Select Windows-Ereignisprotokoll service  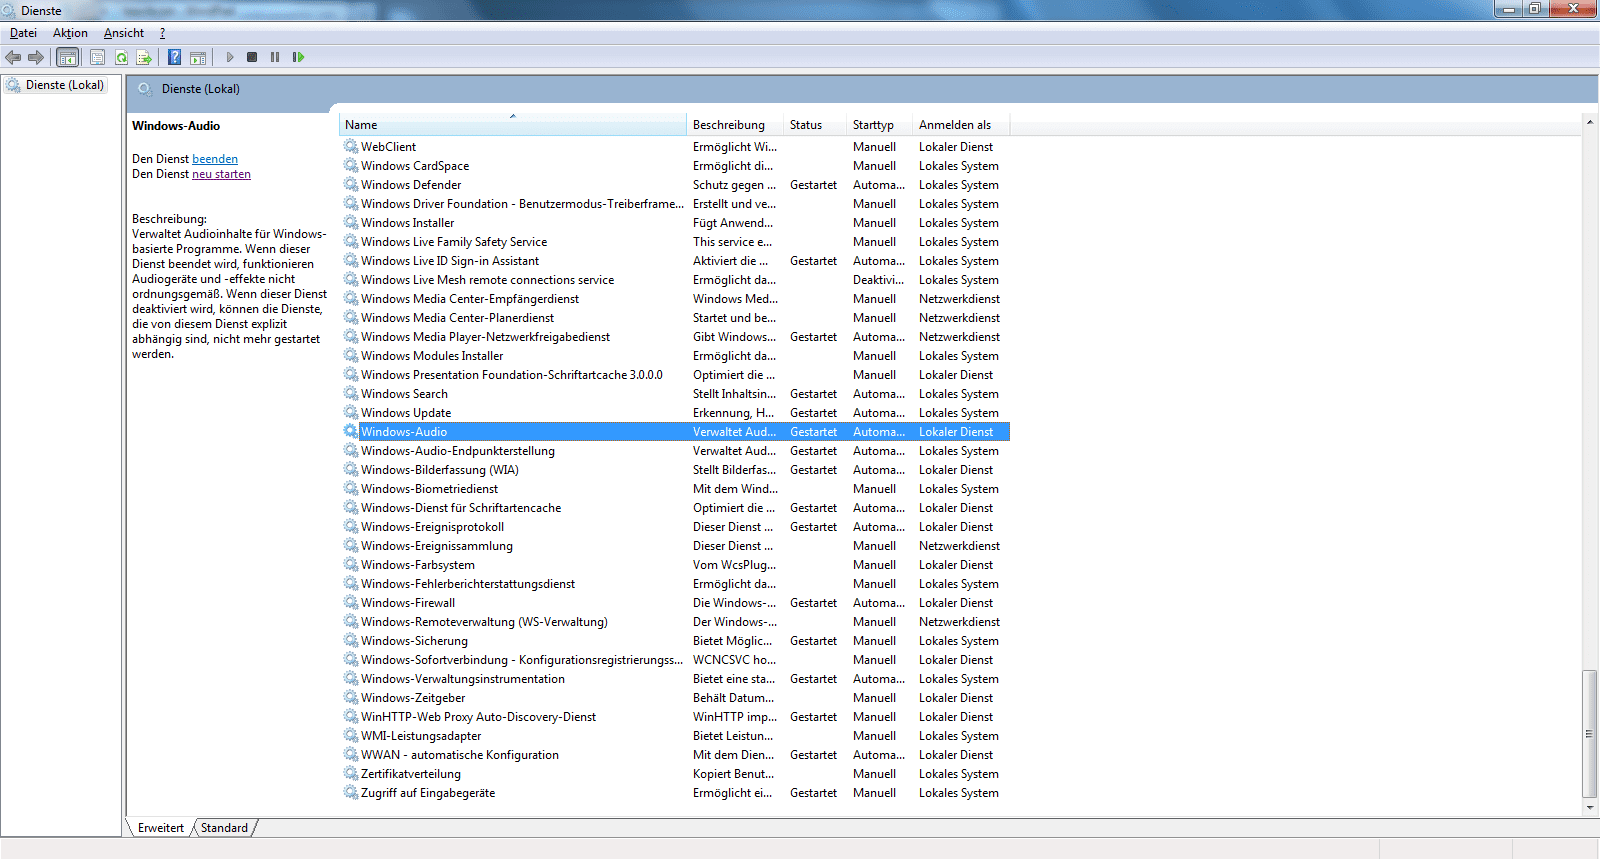click(433, 527)
